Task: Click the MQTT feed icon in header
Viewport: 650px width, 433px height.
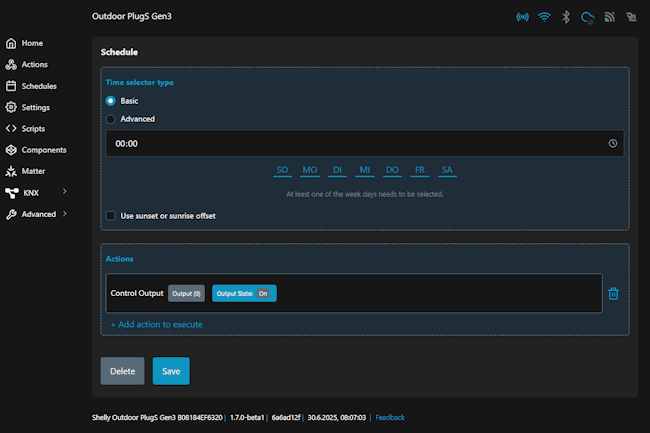Action: 610,17
